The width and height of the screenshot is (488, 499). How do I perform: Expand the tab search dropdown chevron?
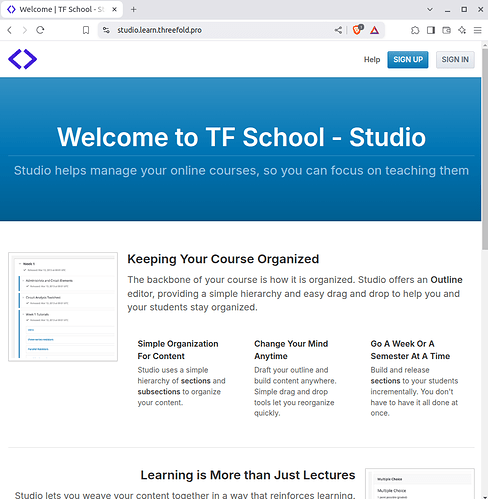click(430, 10)
